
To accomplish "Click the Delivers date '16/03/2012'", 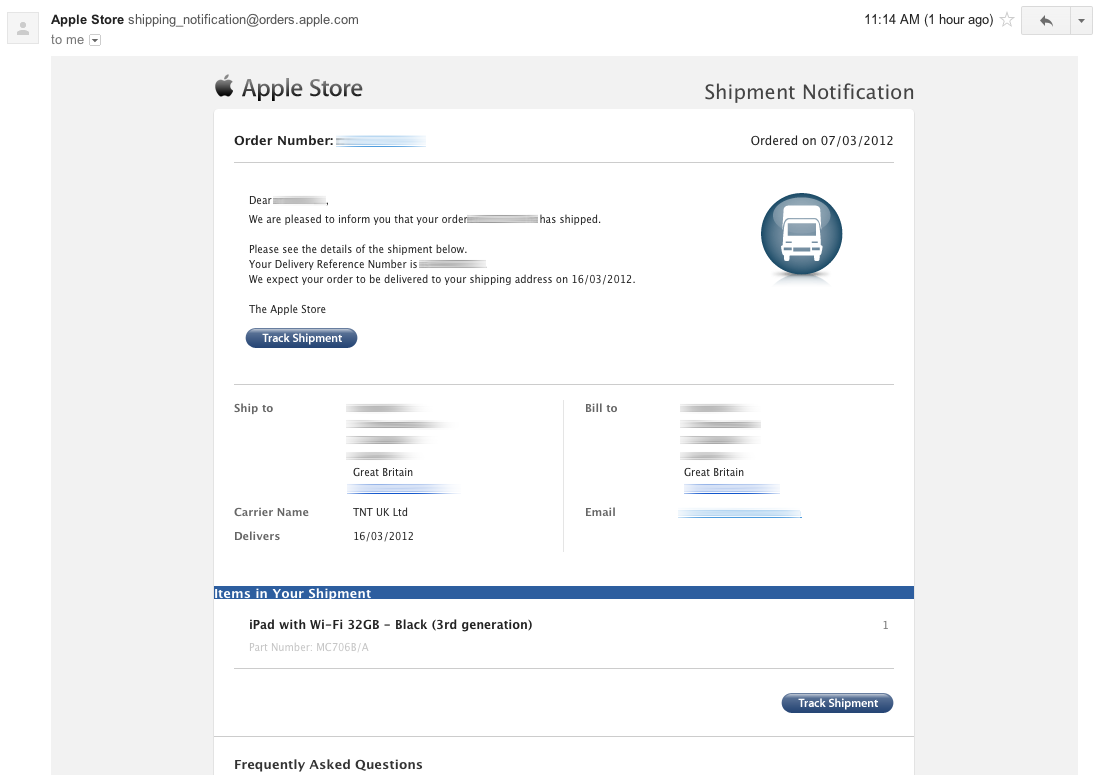I will click(383, 536).
